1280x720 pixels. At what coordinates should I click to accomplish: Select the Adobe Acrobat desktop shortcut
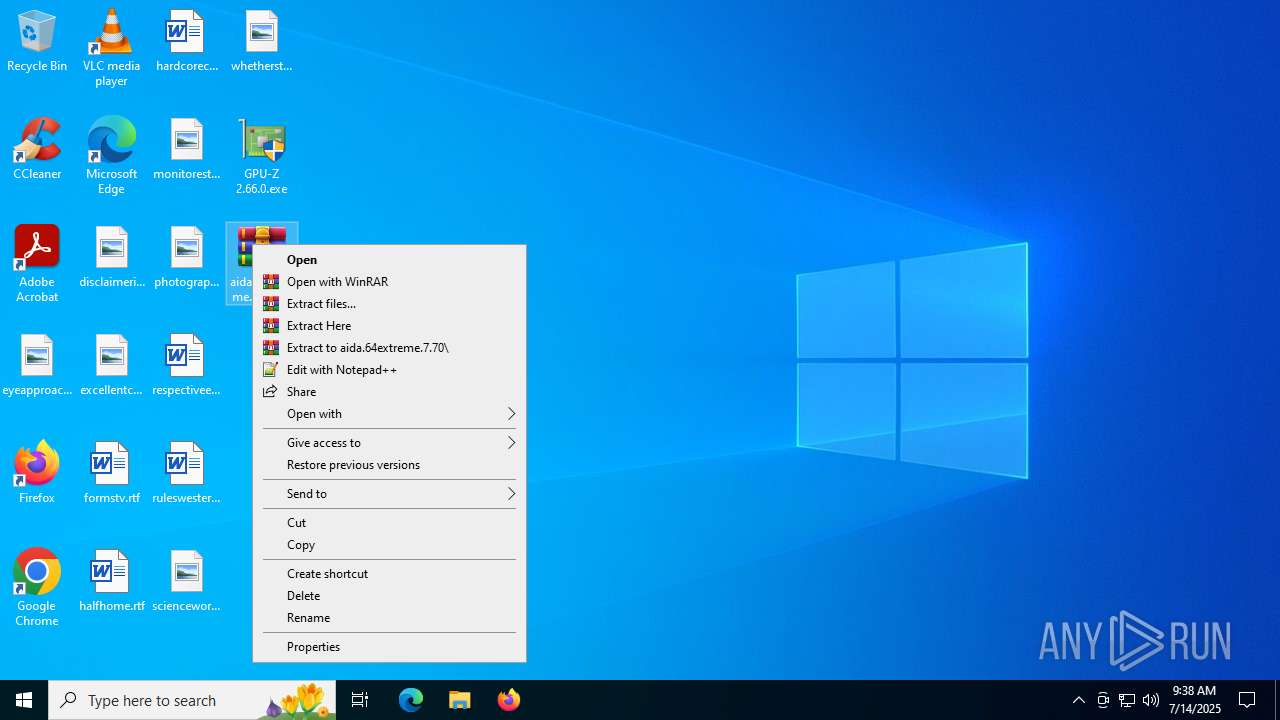click(37, 264)
